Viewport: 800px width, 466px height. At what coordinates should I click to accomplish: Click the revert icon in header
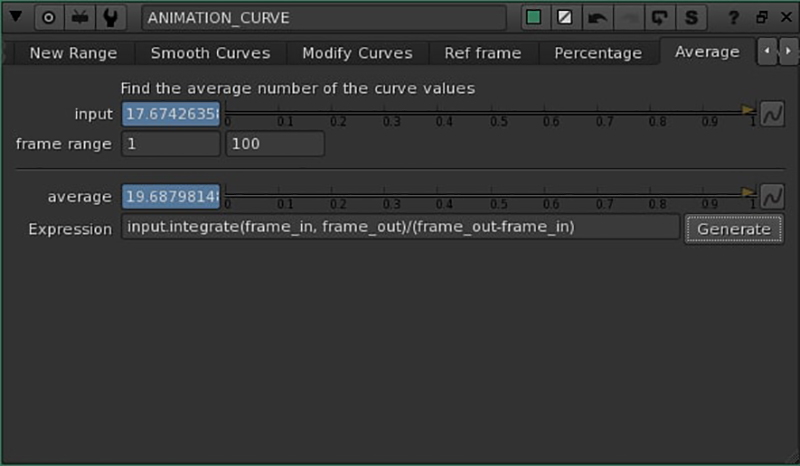tap(660, 17)
